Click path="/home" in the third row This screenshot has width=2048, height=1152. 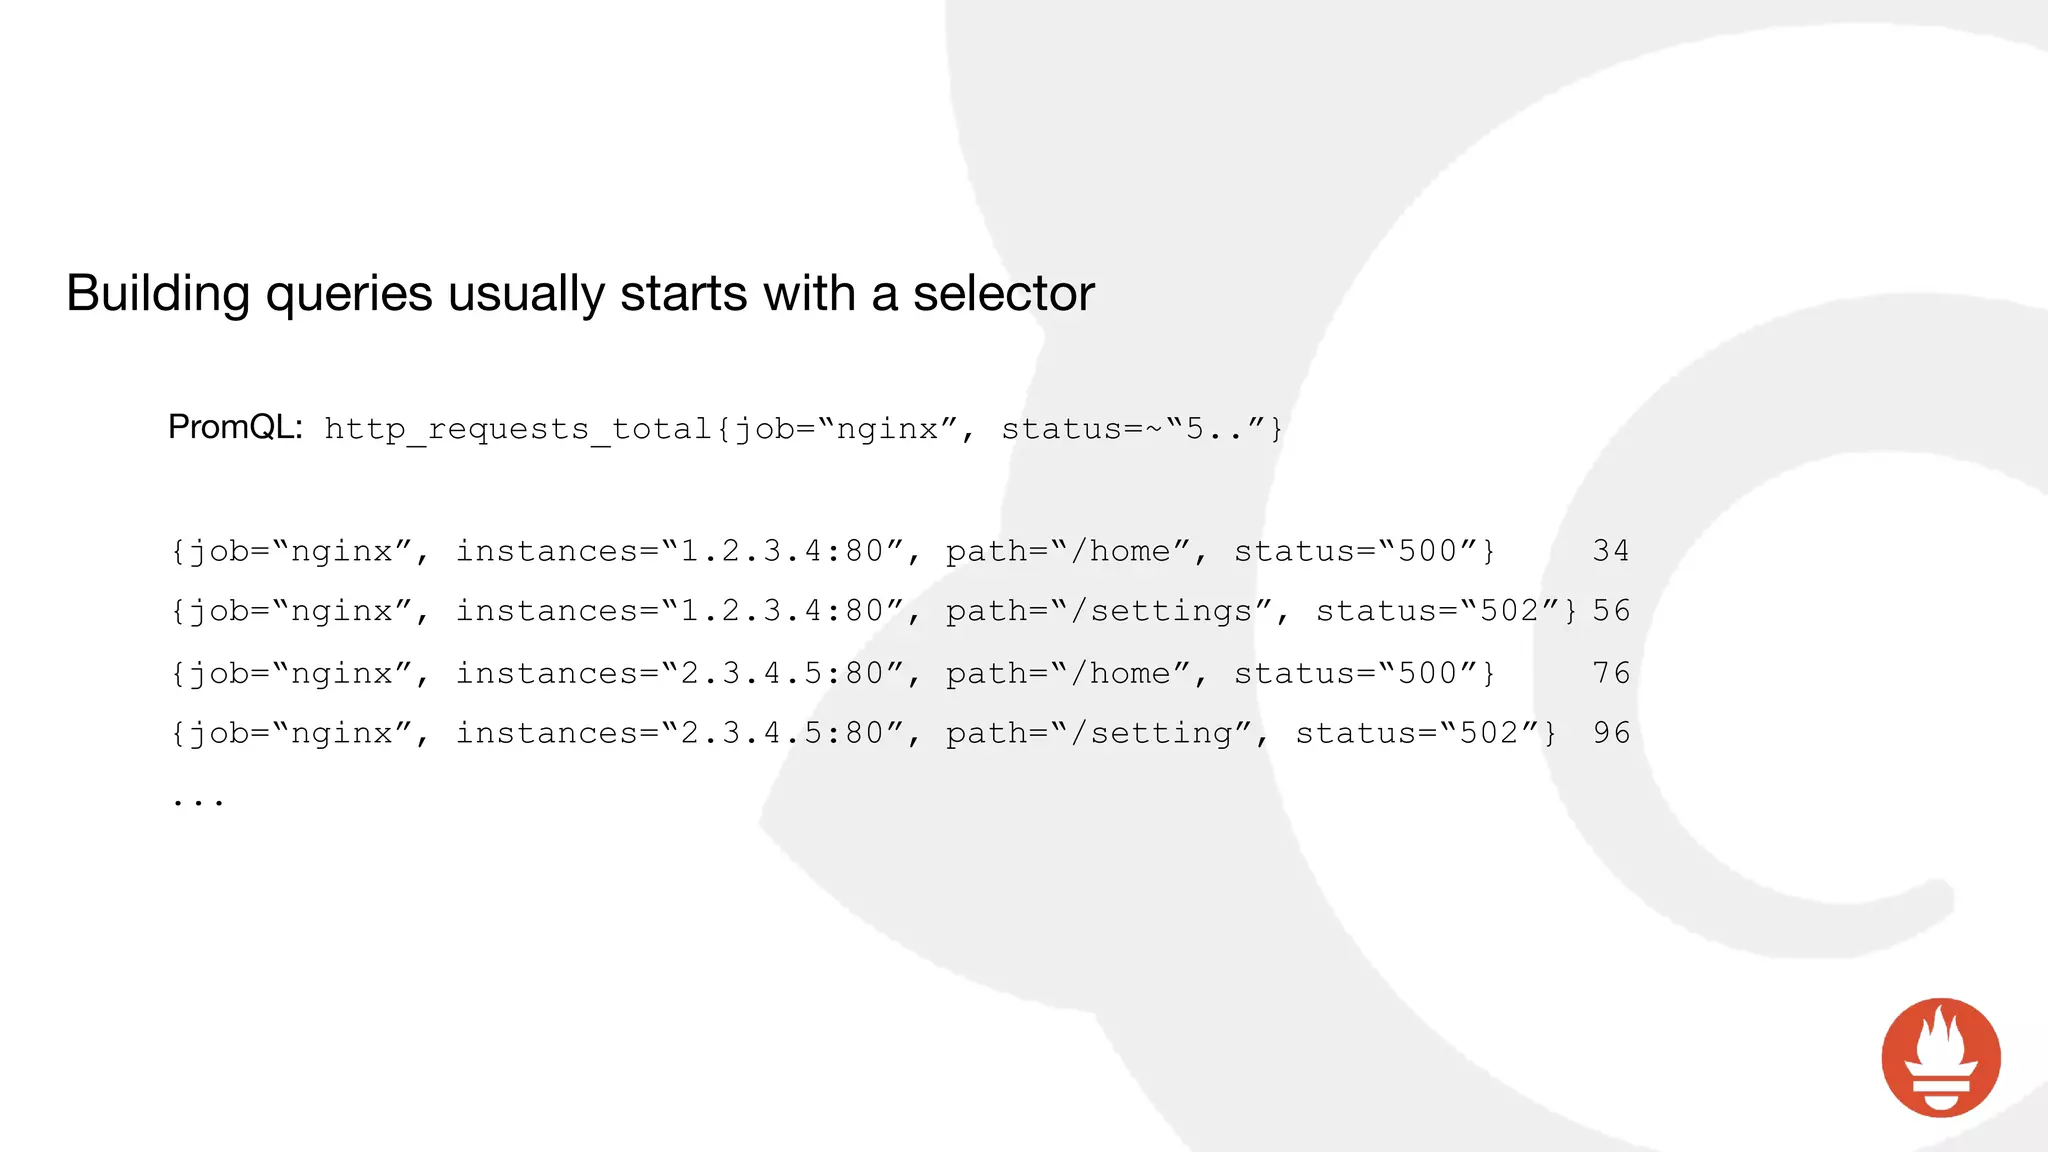pyautogui.click(x=1069, y=673)
